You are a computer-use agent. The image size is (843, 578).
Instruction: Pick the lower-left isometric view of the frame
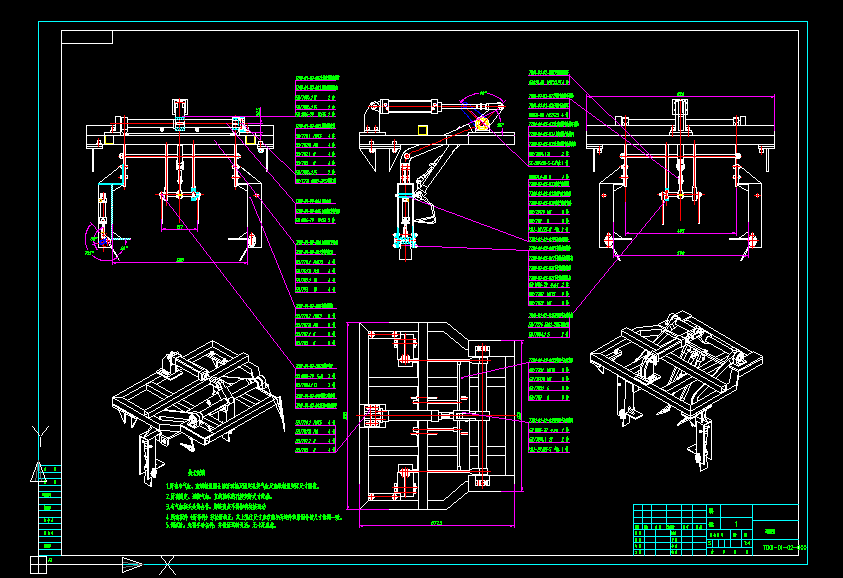tap(198, 411)
